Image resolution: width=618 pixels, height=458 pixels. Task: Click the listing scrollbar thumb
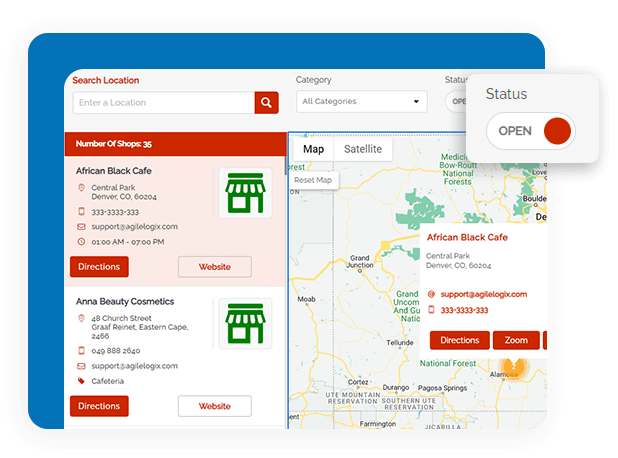[x=286, y=166]
